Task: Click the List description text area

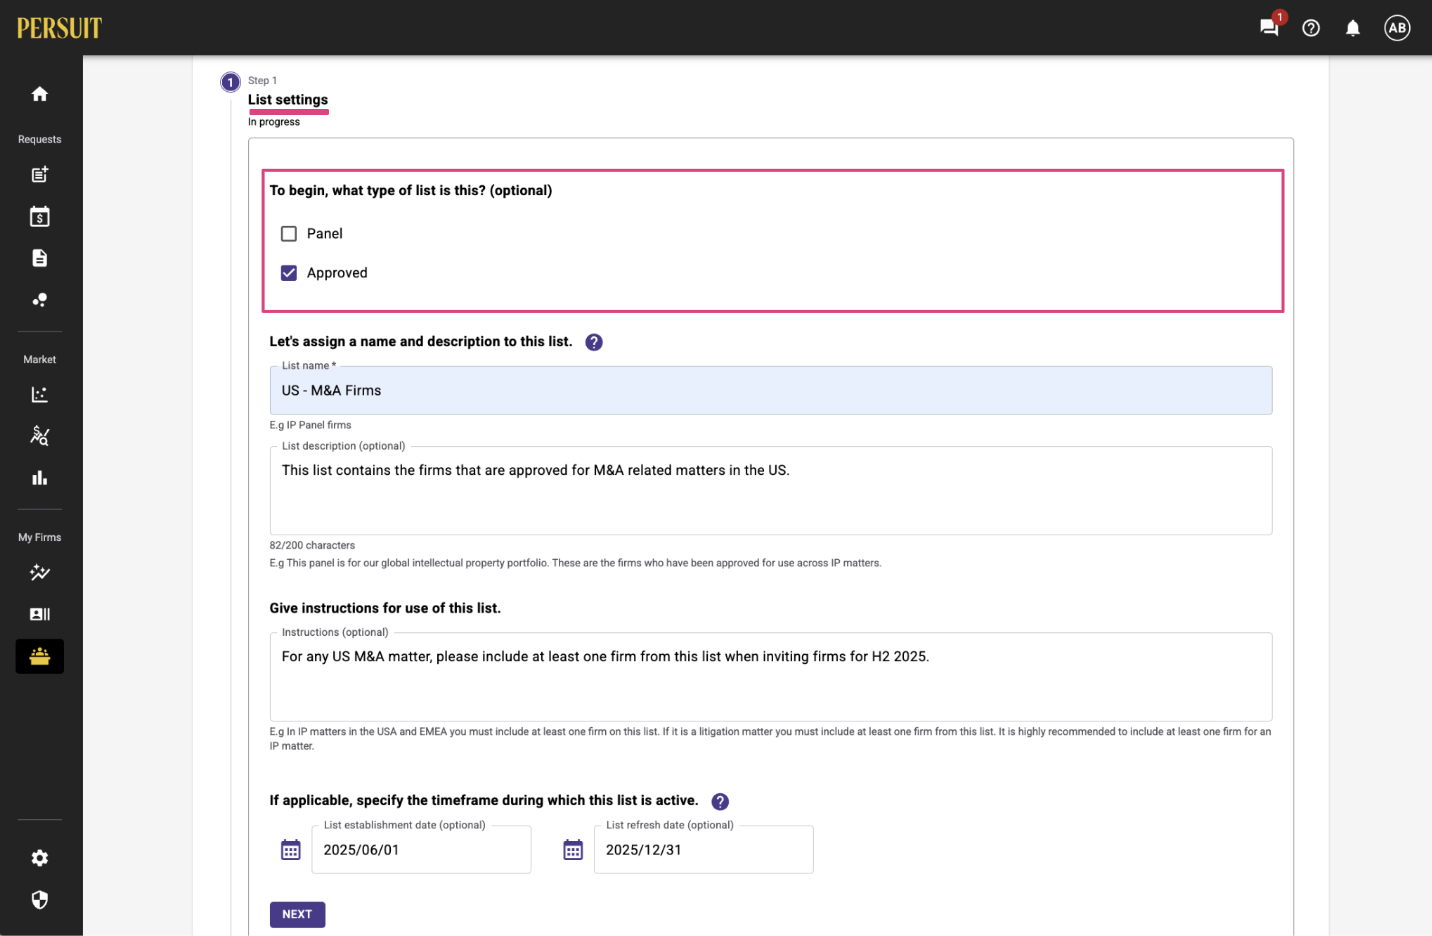Action: pyautogui.click(x=771, y=491)
